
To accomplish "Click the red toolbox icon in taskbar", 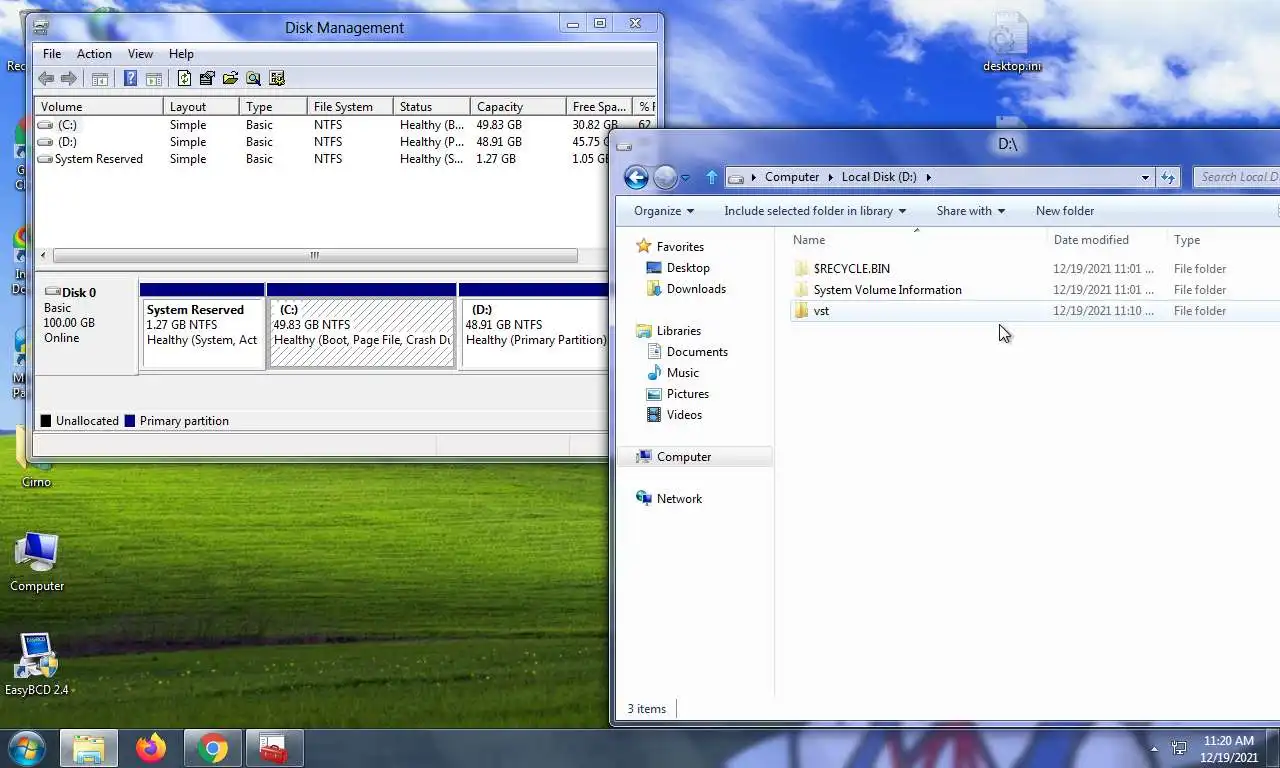I will [x=274, y=748].
